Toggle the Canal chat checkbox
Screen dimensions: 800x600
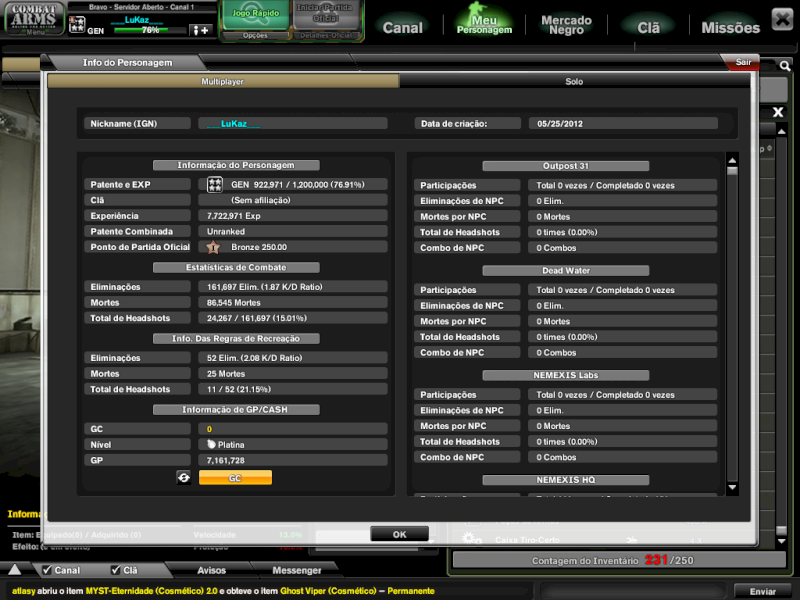click(x=45, y=570)
